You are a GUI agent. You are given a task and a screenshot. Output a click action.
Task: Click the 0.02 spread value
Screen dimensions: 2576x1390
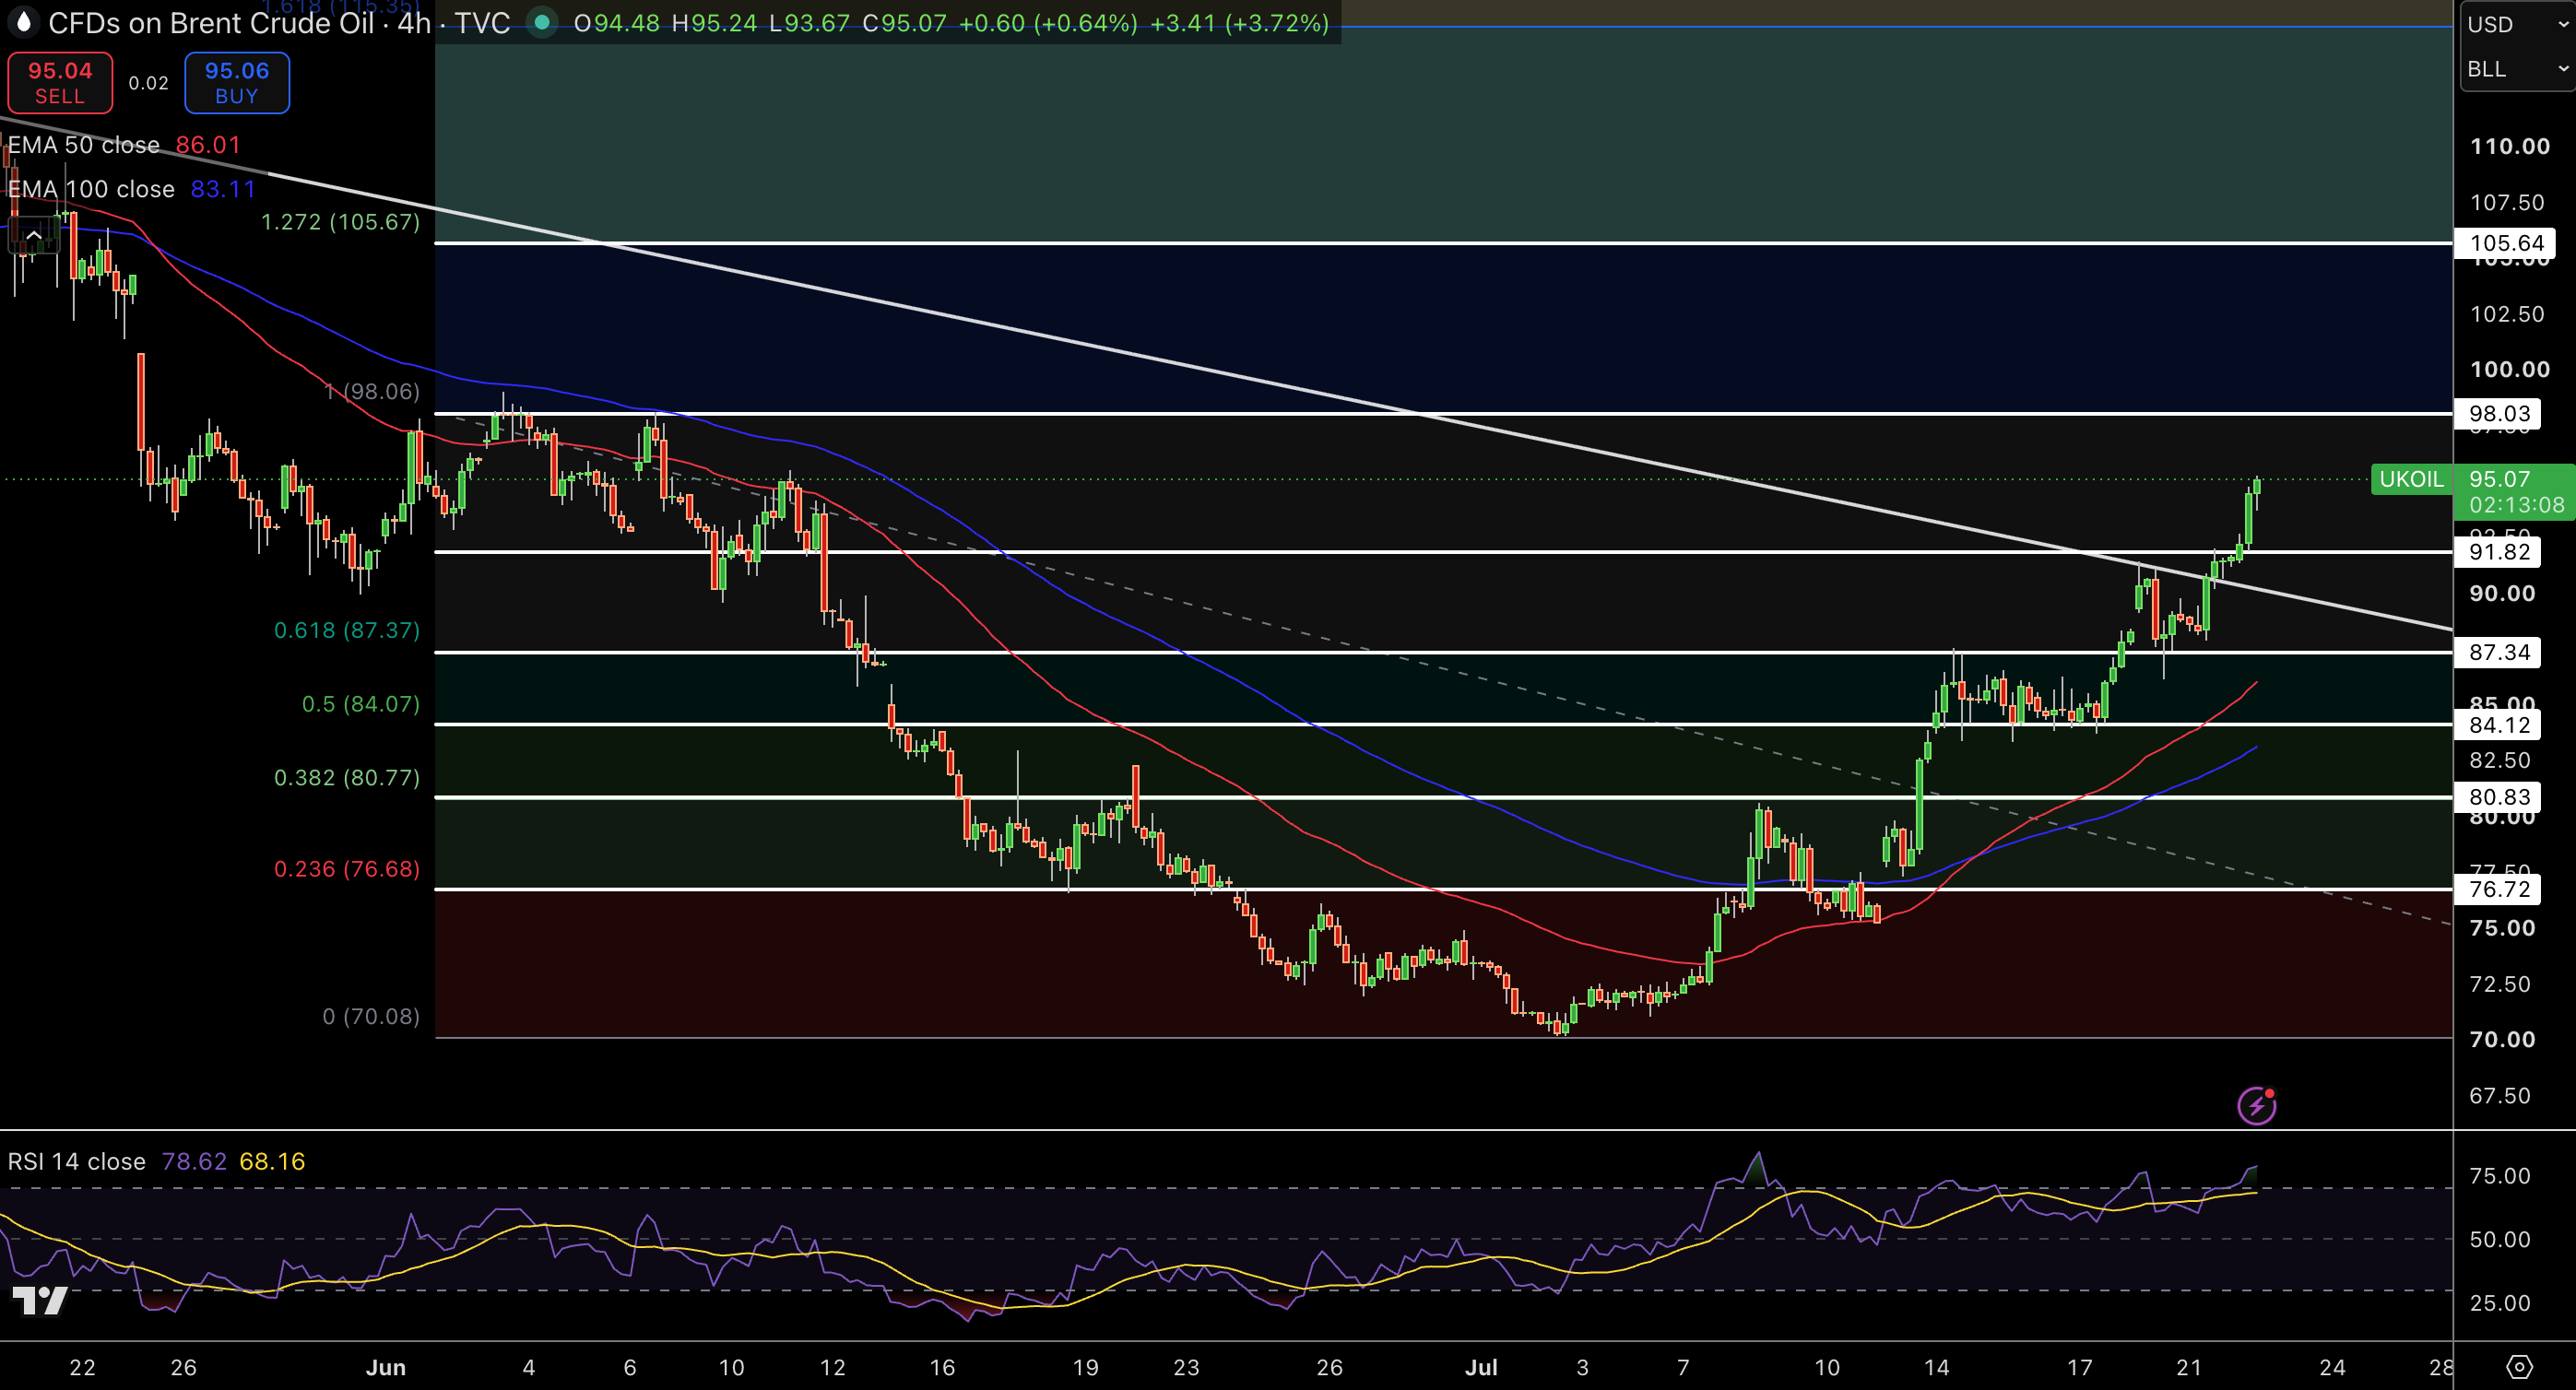(149, 83)
